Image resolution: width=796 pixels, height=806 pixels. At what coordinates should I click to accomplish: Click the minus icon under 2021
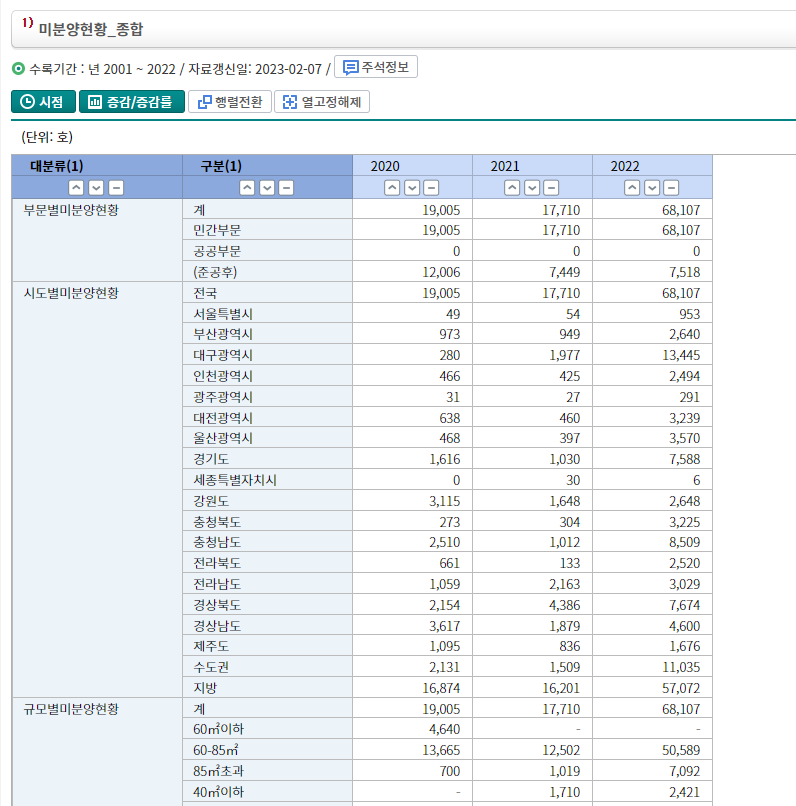click(x=551, y=188)
